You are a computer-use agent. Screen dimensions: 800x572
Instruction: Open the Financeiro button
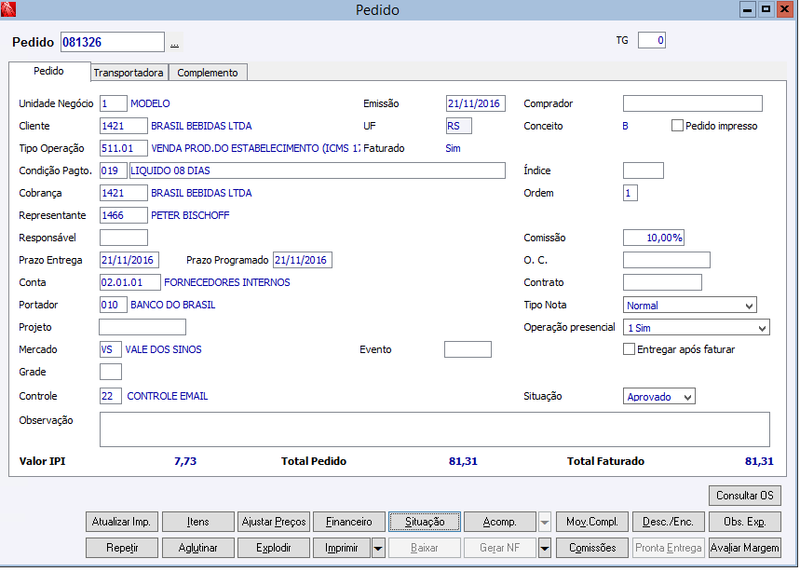[349, 522]
